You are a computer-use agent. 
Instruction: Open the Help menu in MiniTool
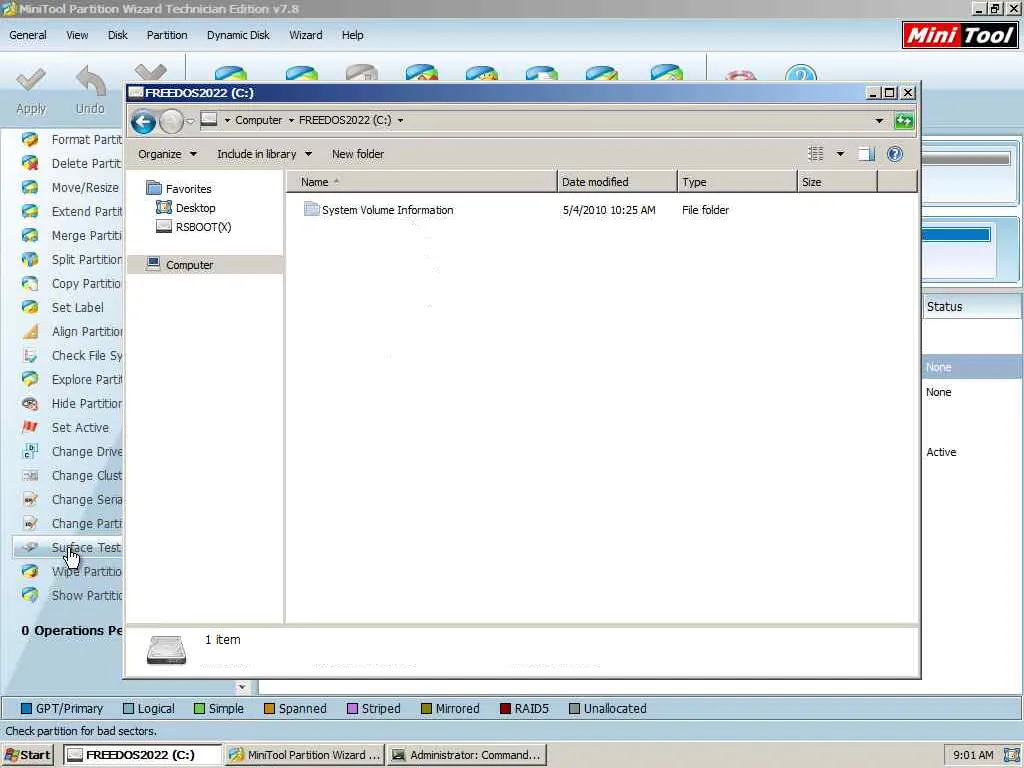(353, 35)
